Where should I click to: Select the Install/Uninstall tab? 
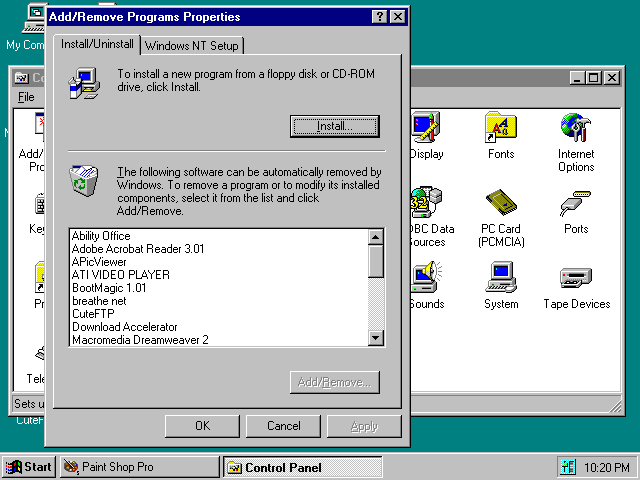(x=97, y=44)
